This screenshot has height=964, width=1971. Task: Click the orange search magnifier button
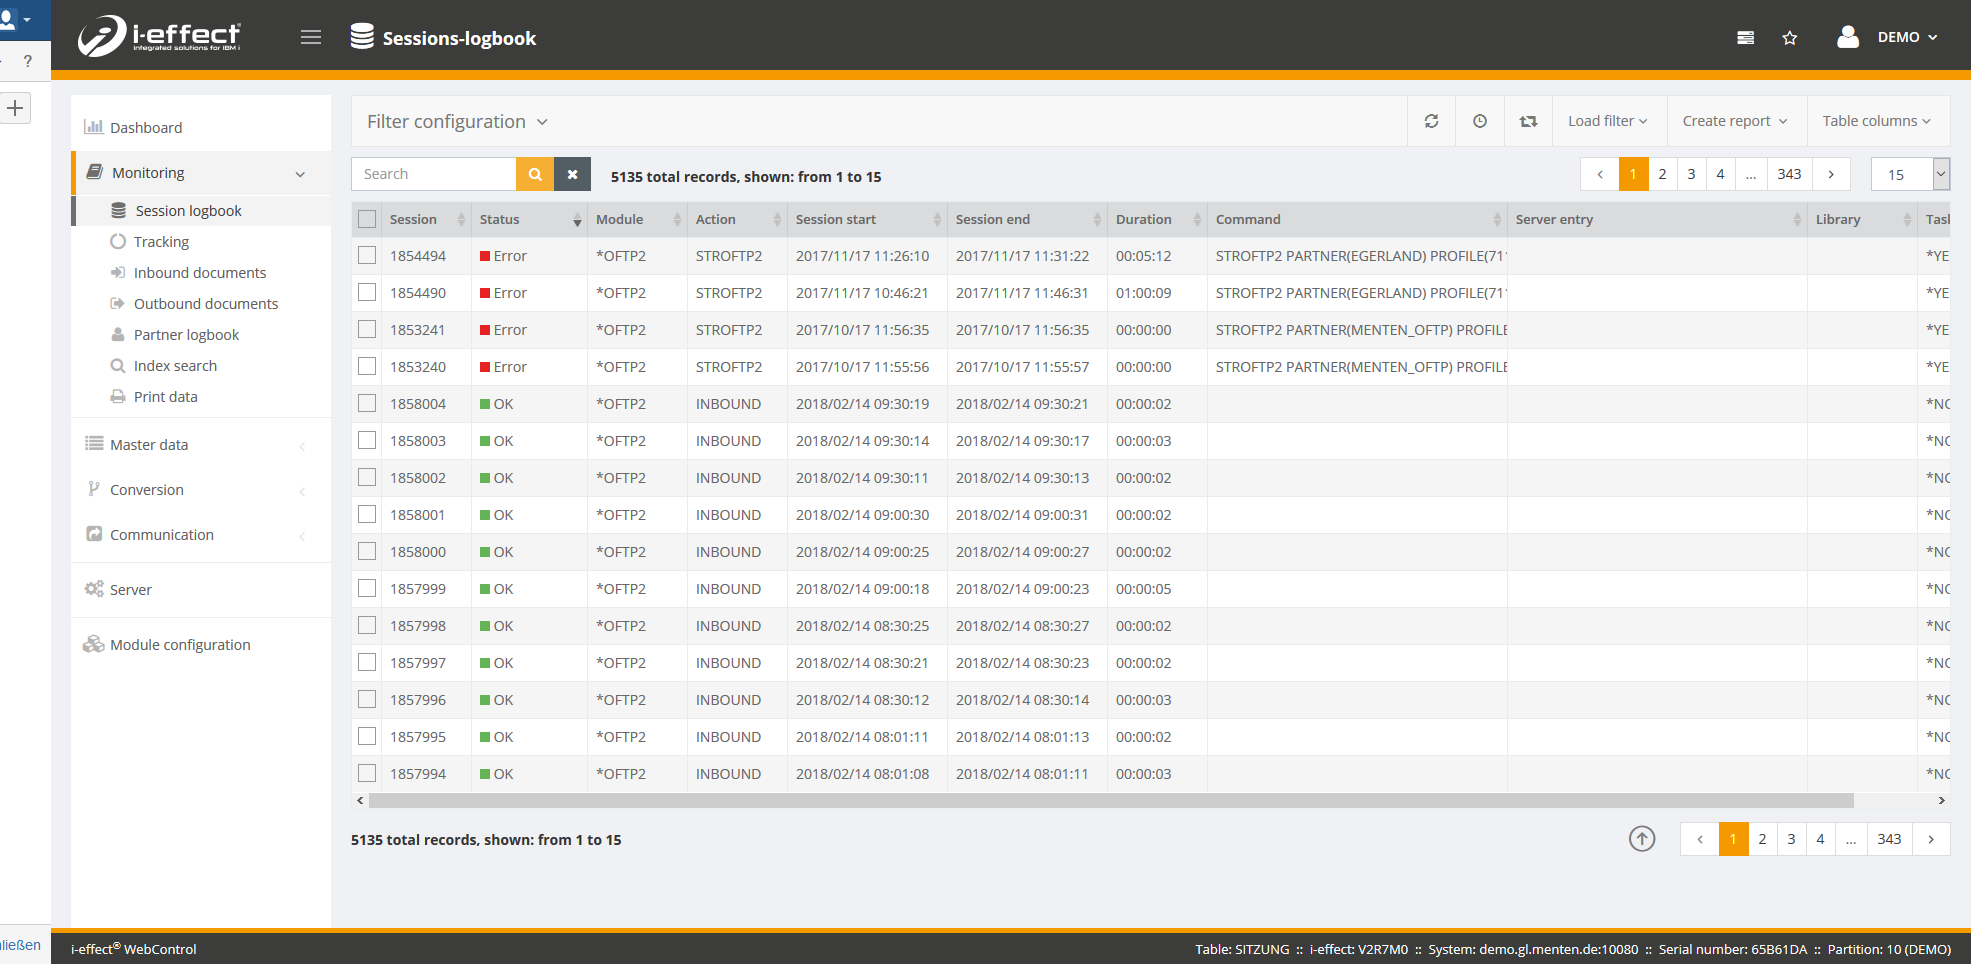535,174
